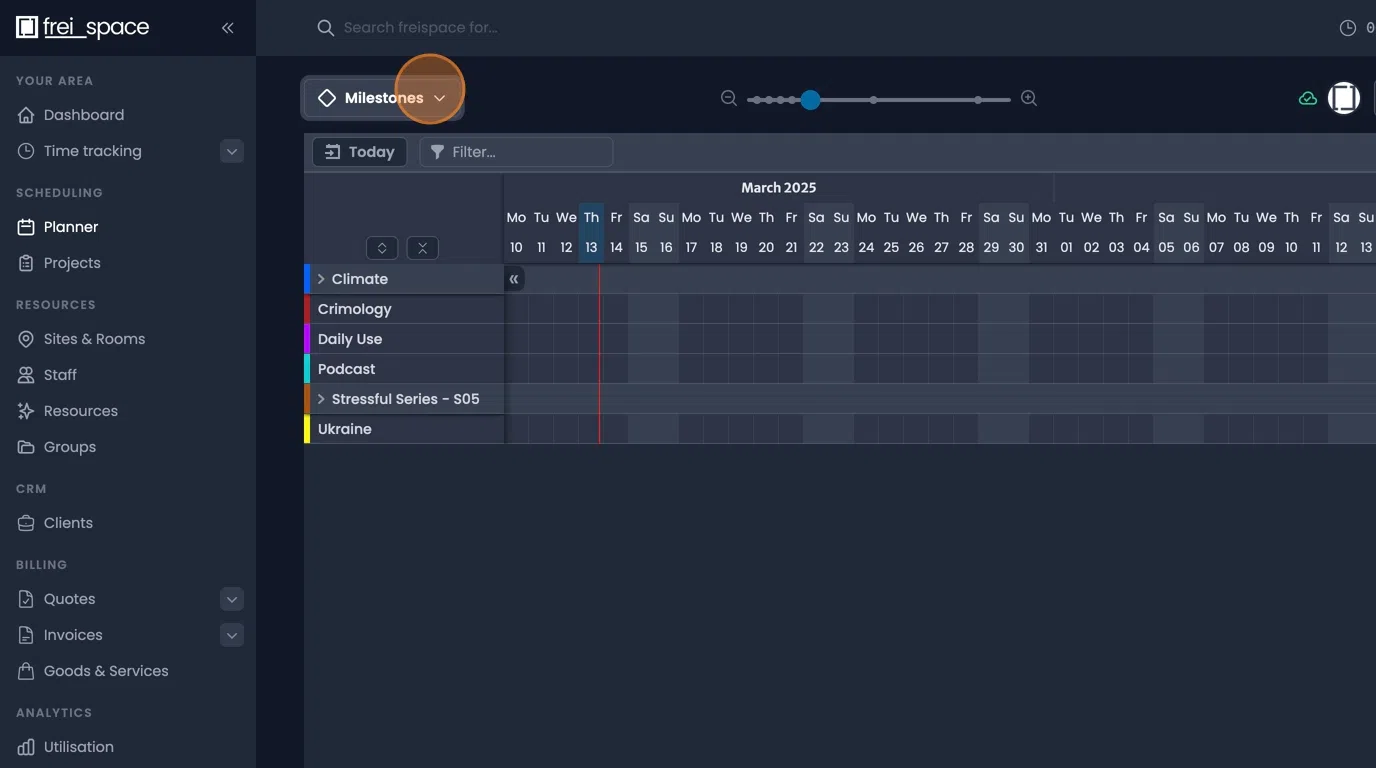Viewport: 1376px width, 768px height.
Task: Click the Sites & Rooms location icon
Action: pyautogui.click(x=26, y=338)
